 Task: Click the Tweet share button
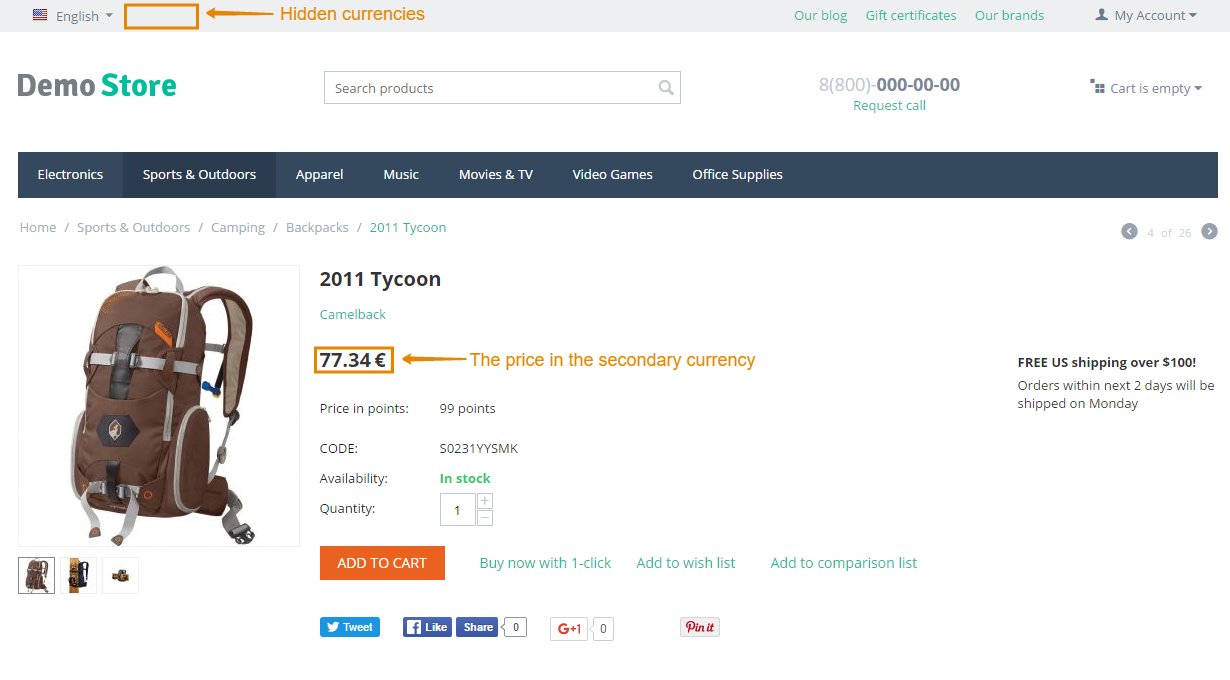(x=350, y=627)
